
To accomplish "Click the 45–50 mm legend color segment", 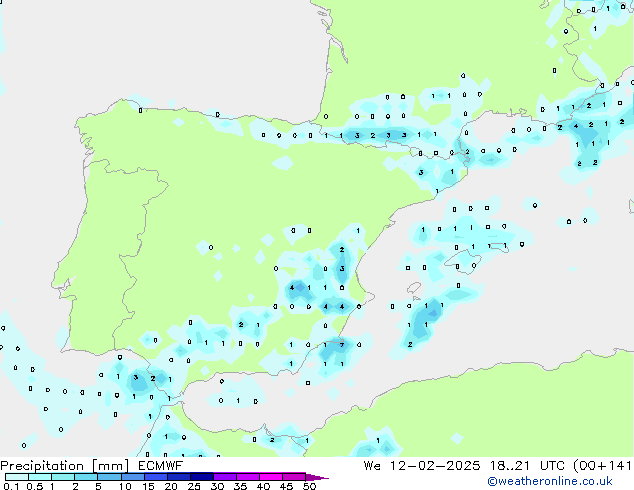I will [294, 477].
